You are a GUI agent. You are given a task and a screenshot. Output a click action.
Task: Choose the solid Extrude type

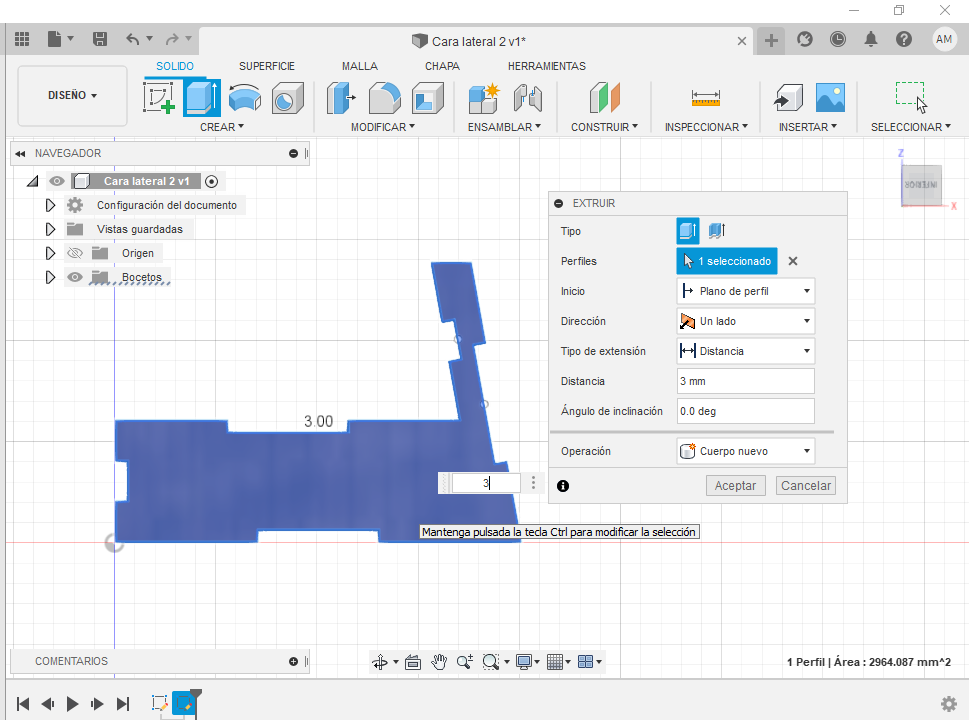point(688,231)
